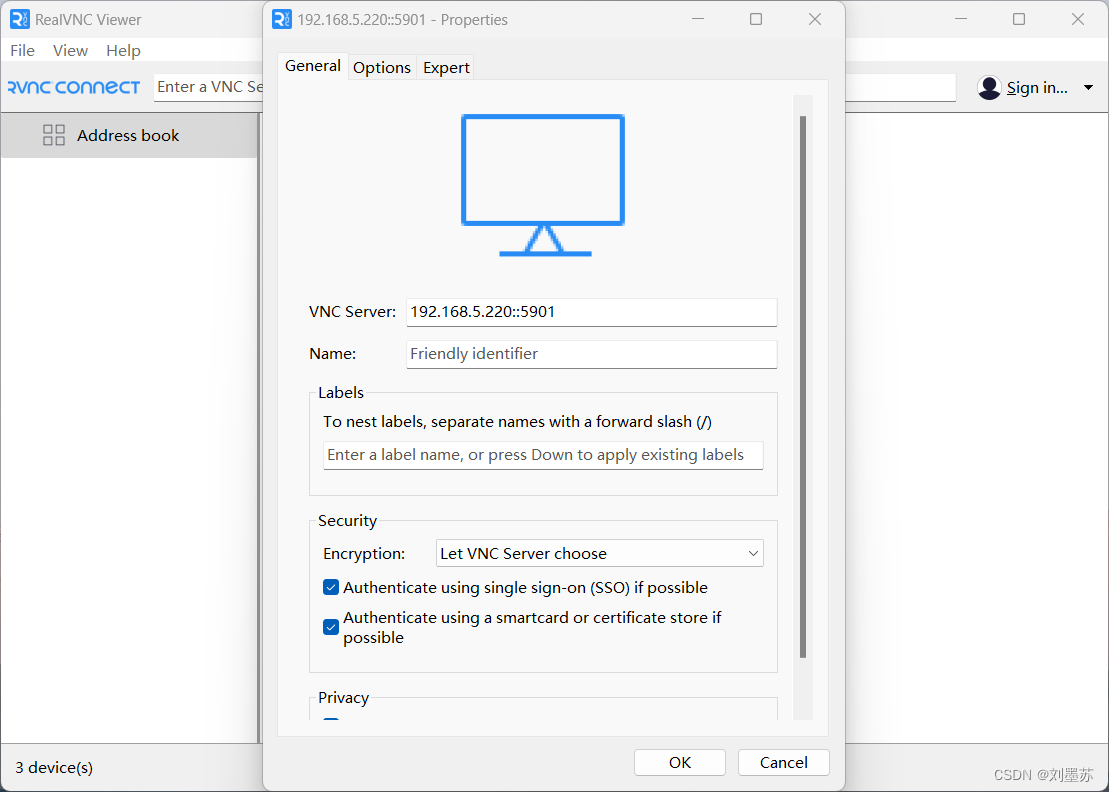Switch to the Options tab

382,67
